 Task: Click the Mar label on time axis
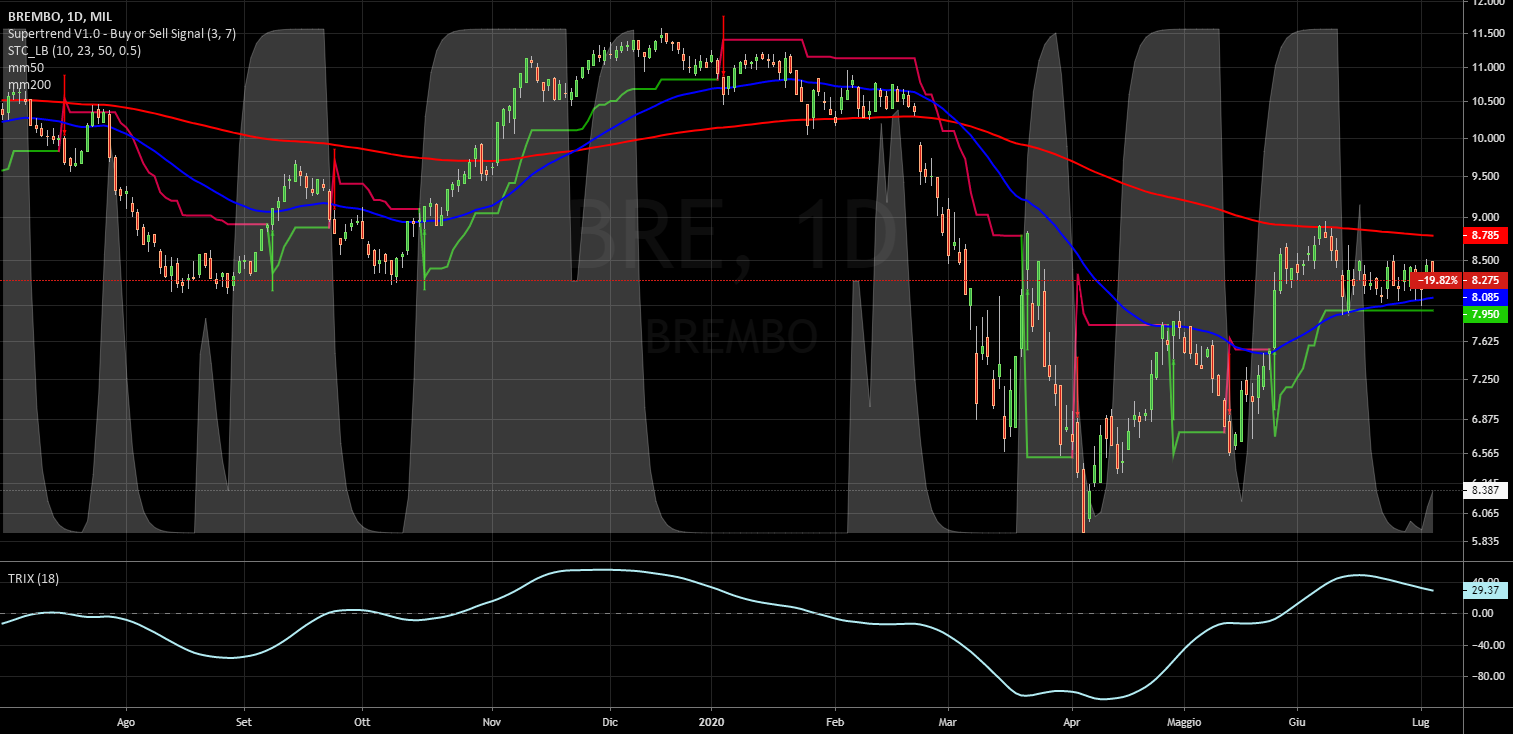(949, 720)
